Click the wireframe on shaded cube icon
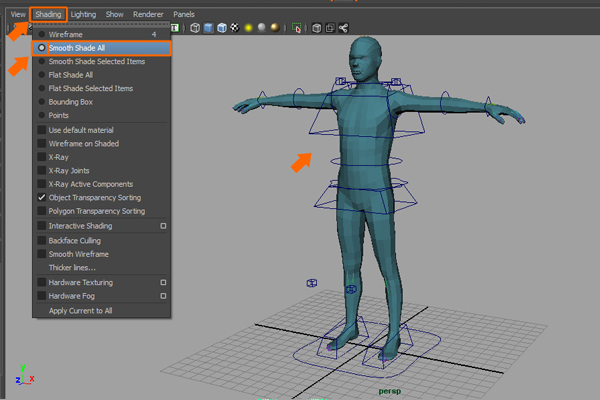Viewport: 600px width, 400px height. click(222, 28)
